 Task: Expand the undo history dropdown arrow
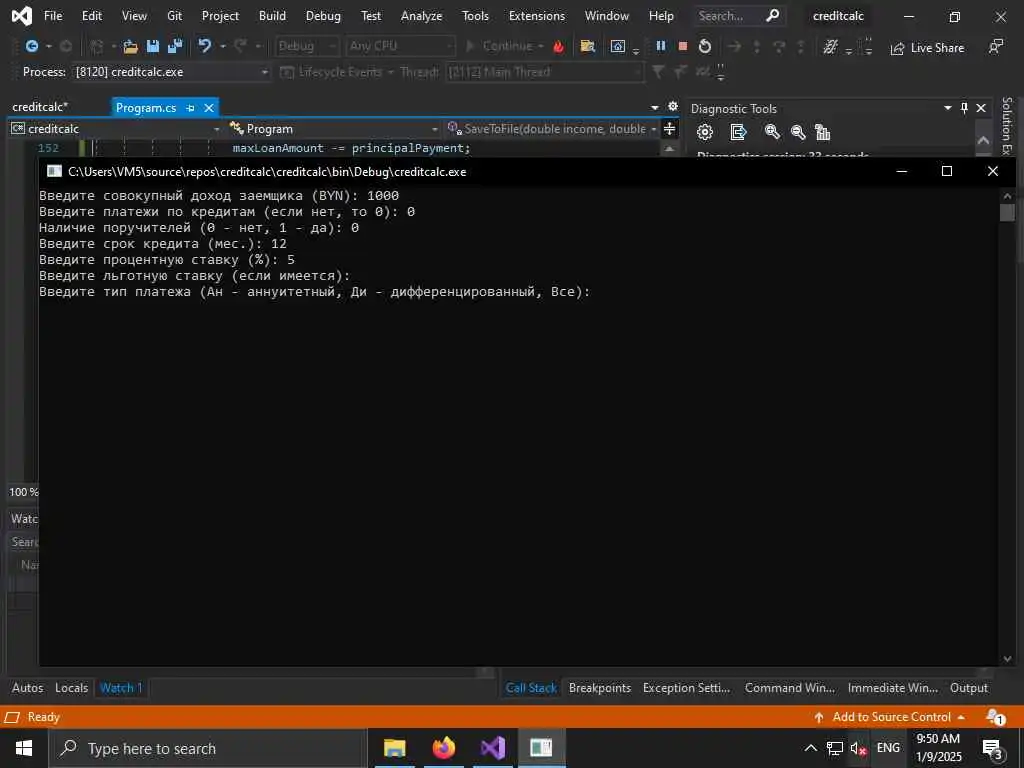point(223,46)
